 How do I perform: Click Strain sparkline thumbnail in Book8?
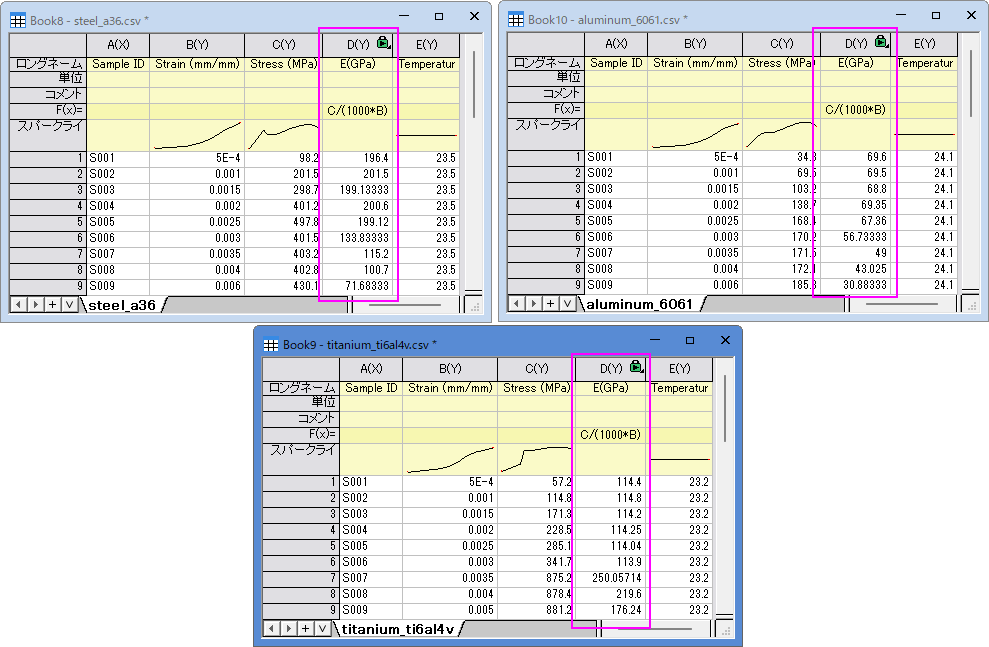tap(197, 135)
